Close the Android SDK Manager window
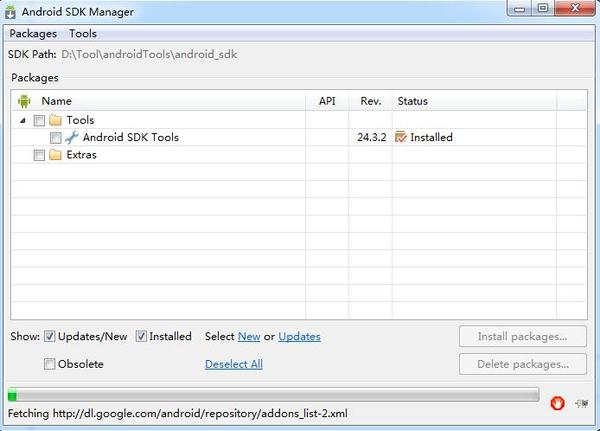600x431 pixels. (x=575, y=8)
